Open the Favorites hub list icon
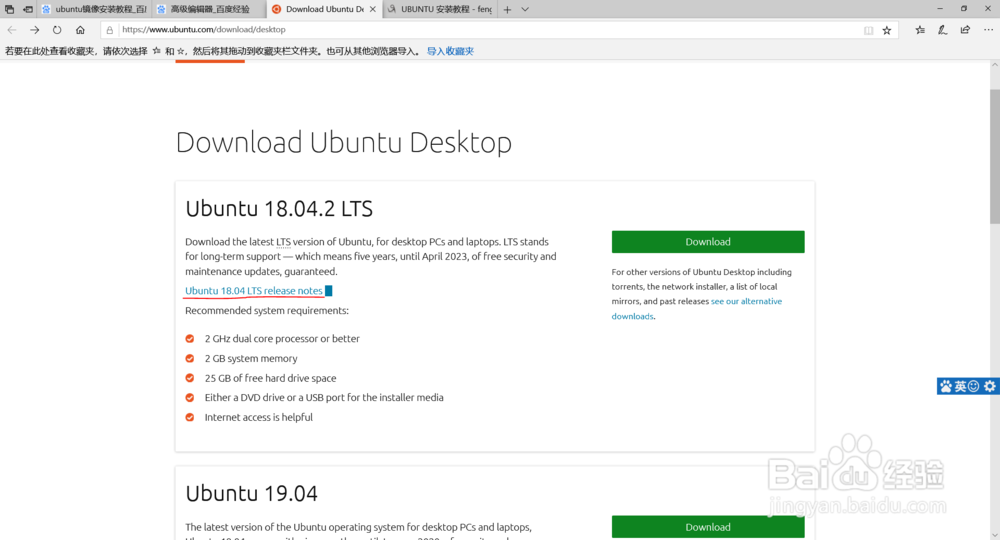This screenshot has height=540, width=1000. click(x=920, y=30)
